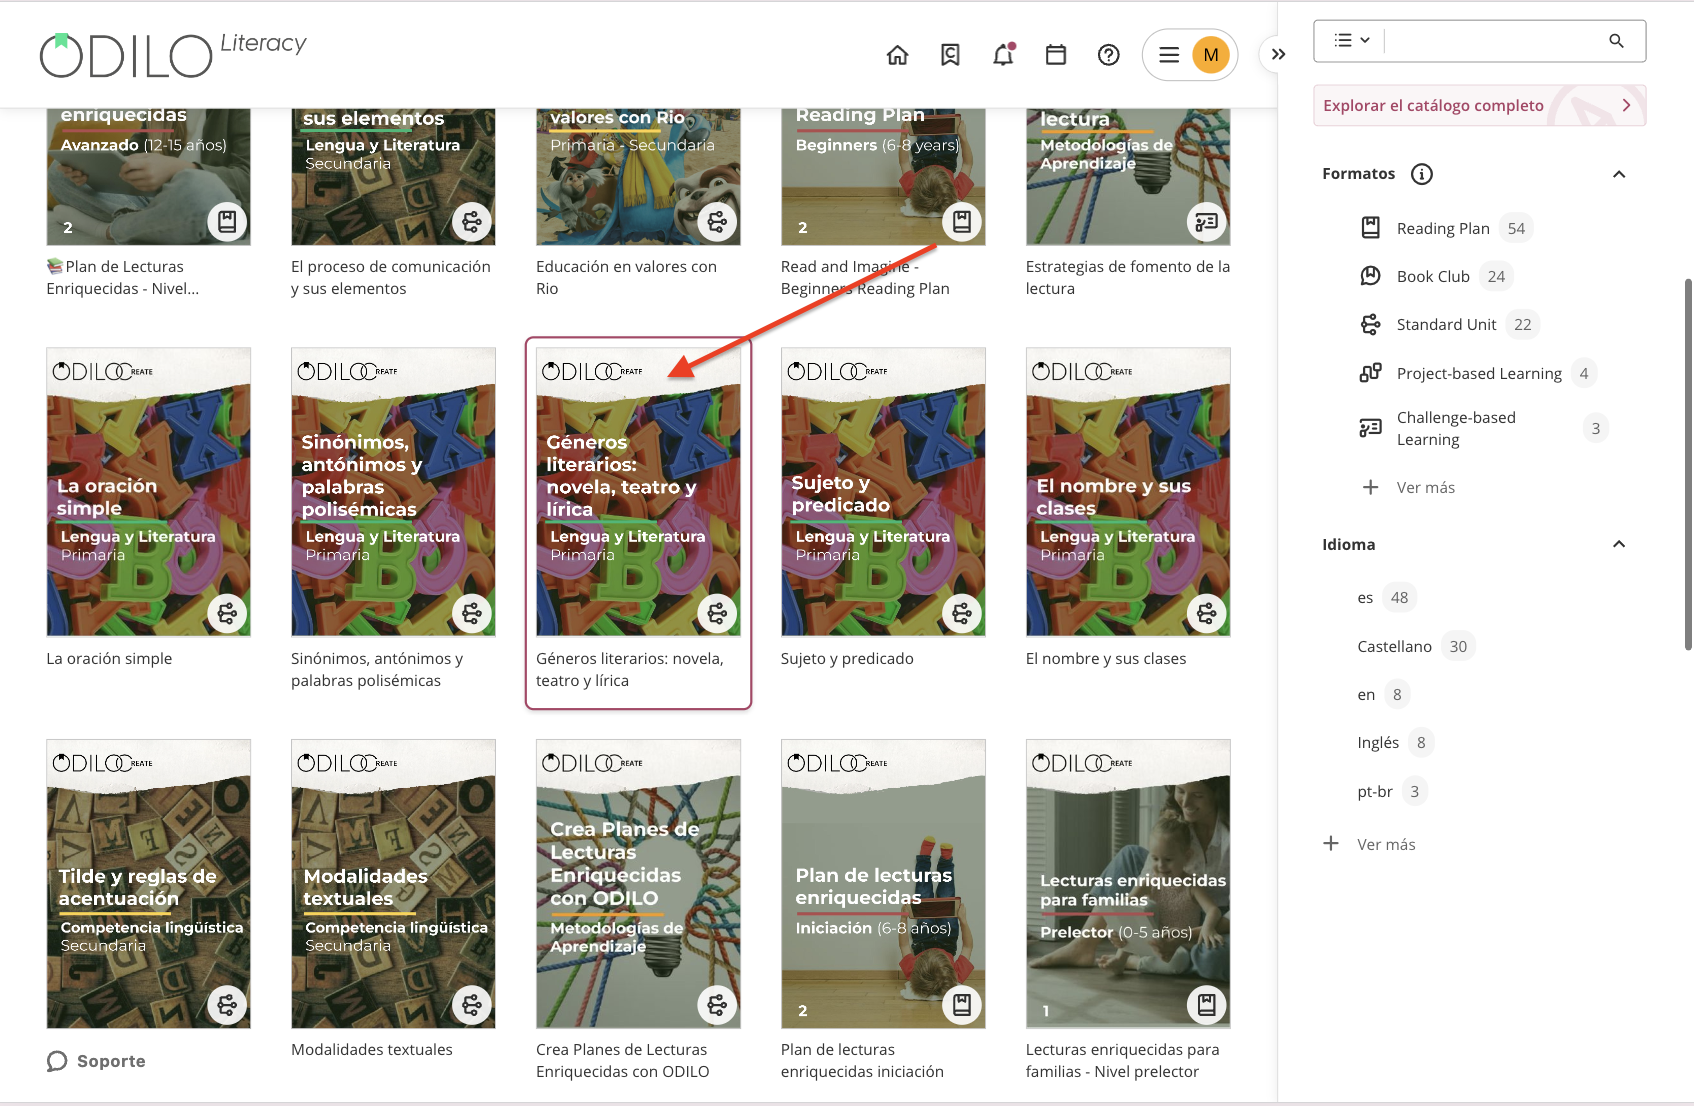Open Sinónimos, antónimos cover
1694x1106 pixels.
[393, 491]
